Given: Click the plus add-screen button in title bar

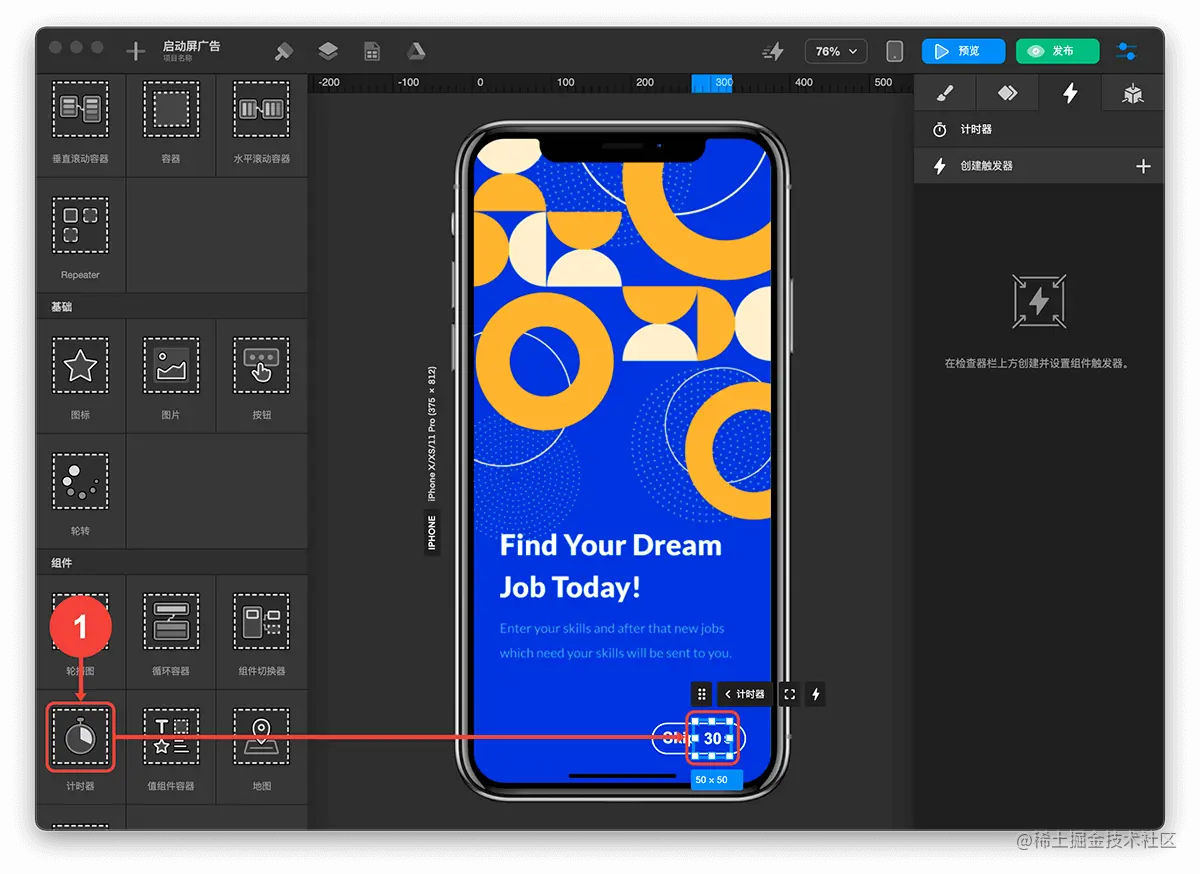Looking at the screenshot, I should (136, 51).
